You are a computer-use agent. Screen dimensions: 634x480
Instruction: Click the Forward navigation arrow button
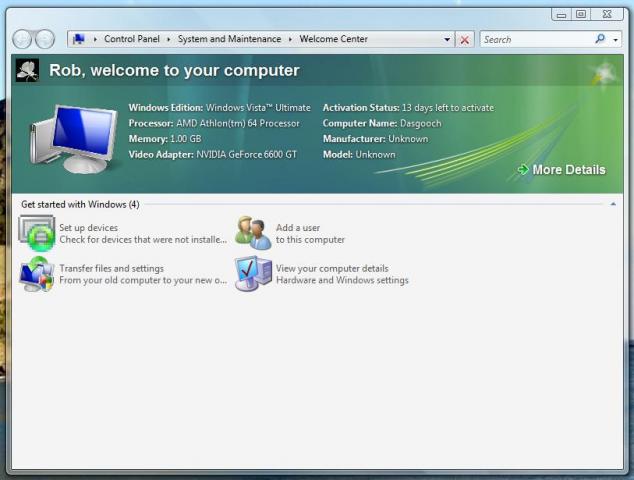pyautogui.click(x=44, y=39)
